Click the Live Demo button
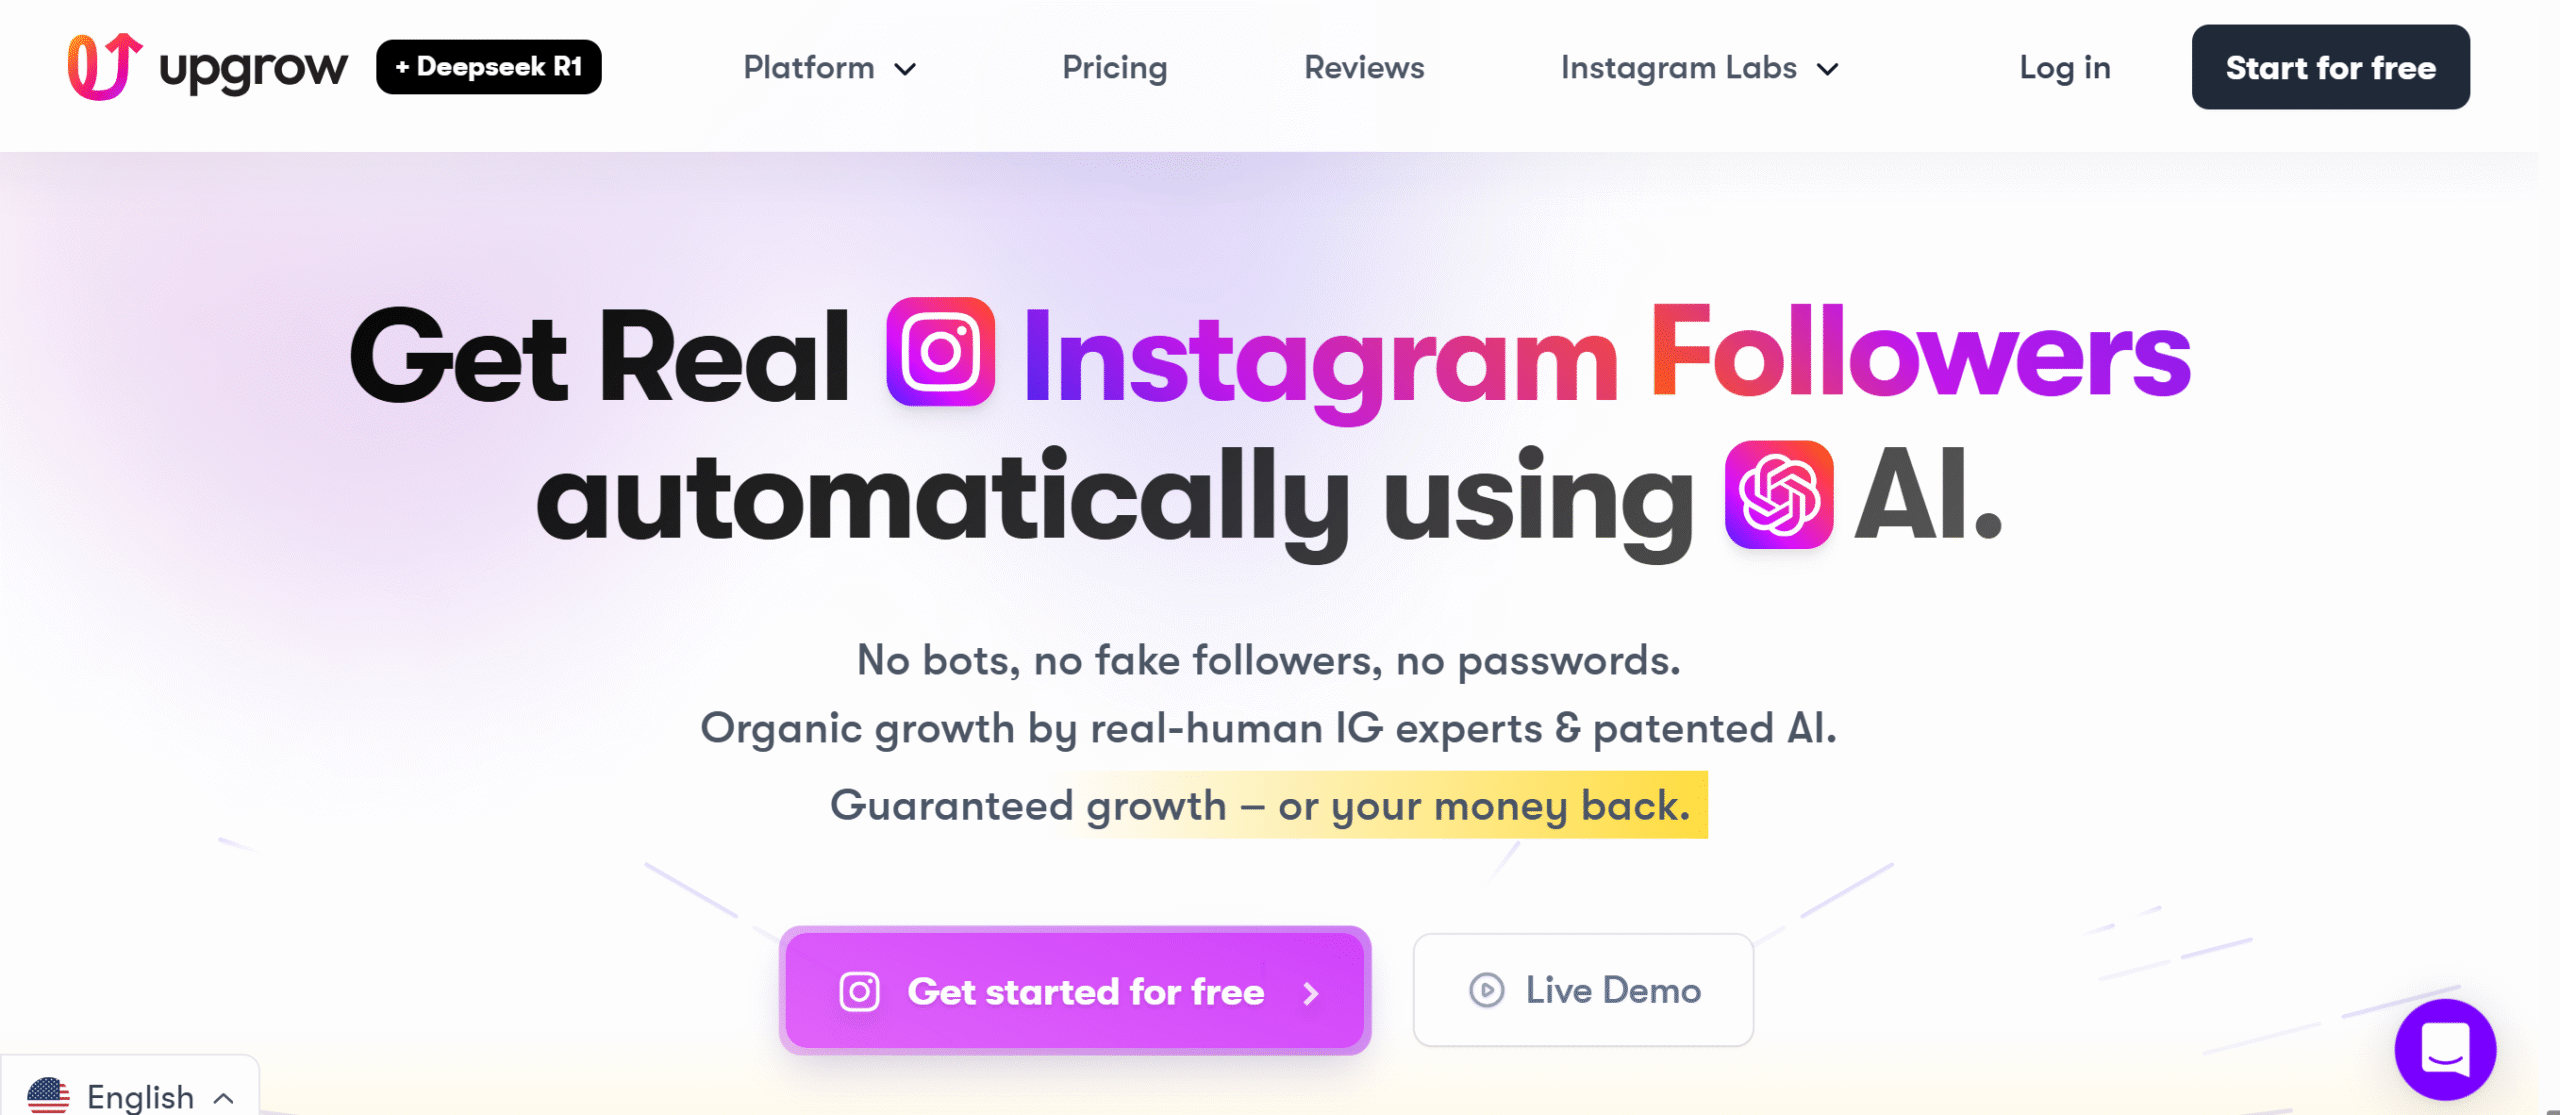This screenshot has height=1115, width=2560. click(1583, 990)
